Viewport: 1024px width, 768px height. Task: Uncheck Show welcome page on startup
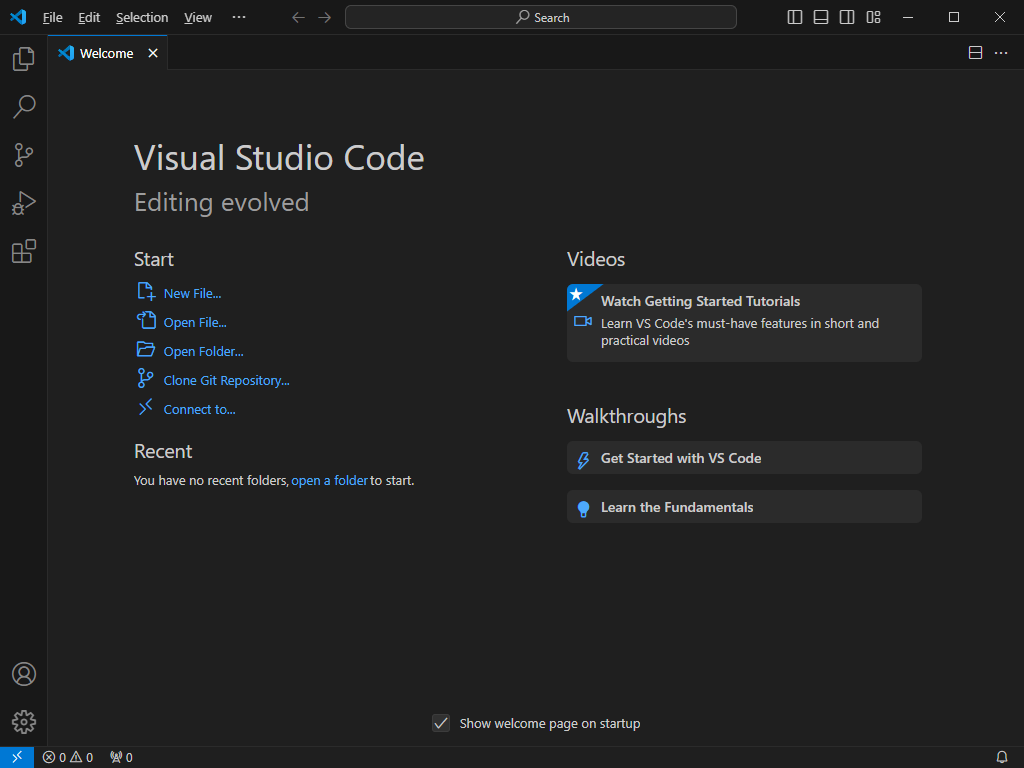point(441,723)
